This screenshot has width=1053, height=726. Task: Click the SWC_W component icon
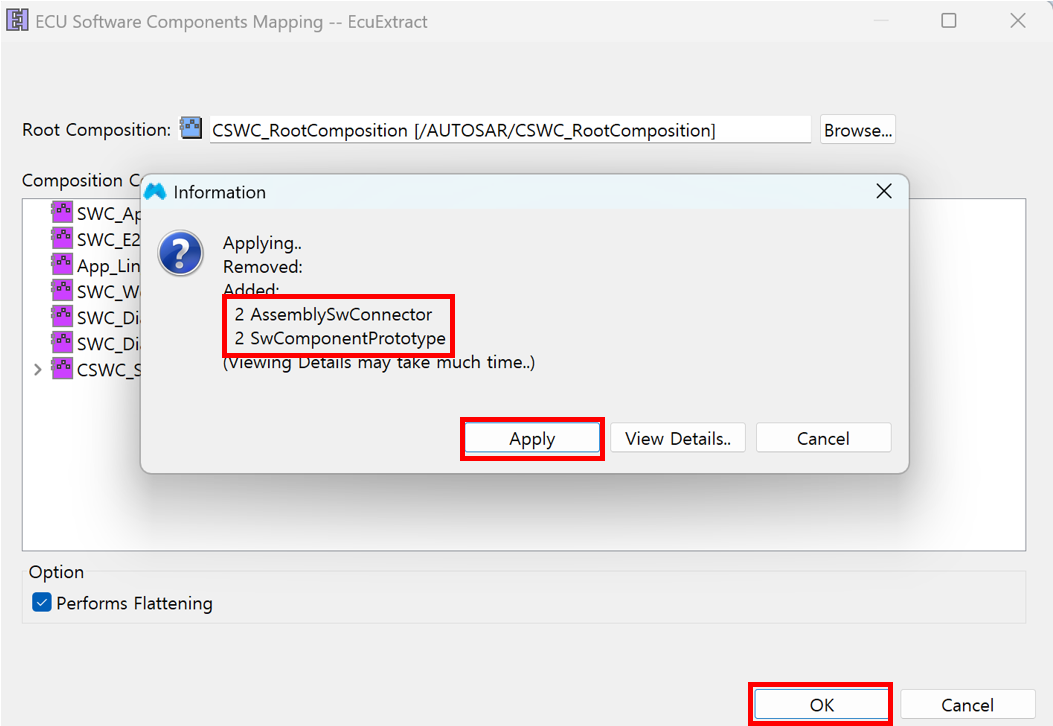[x=62, y=290]
